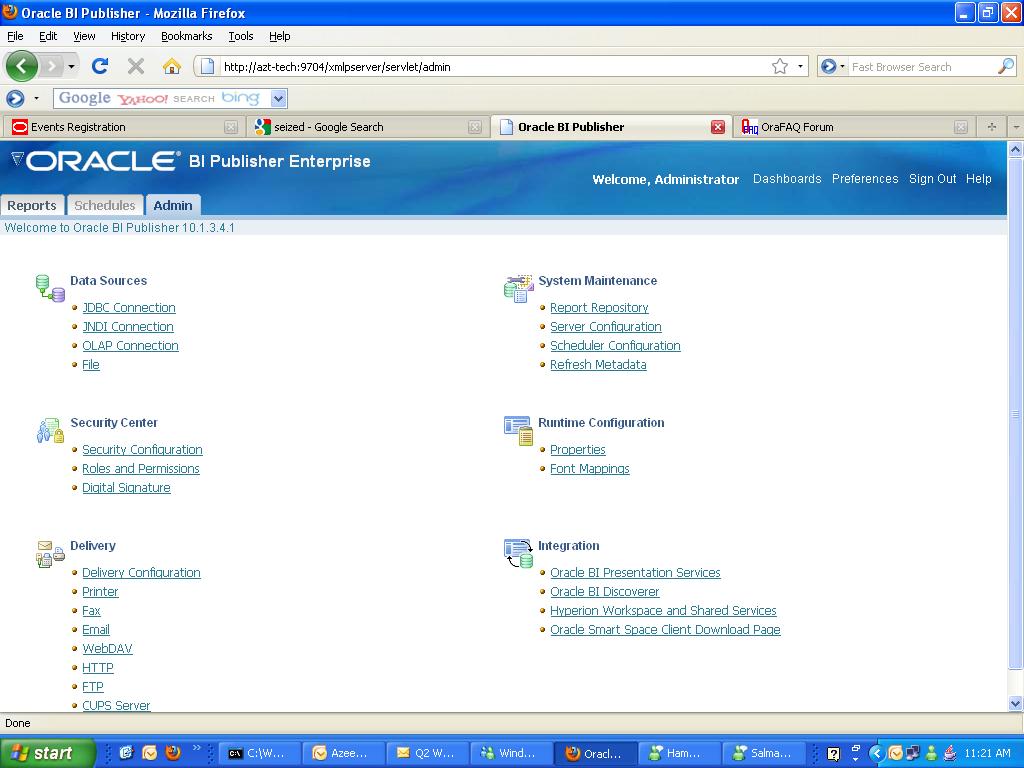Open the Bookmarks menu
The height and width of the screenshot is (768, 1024).
pos(187,36)
